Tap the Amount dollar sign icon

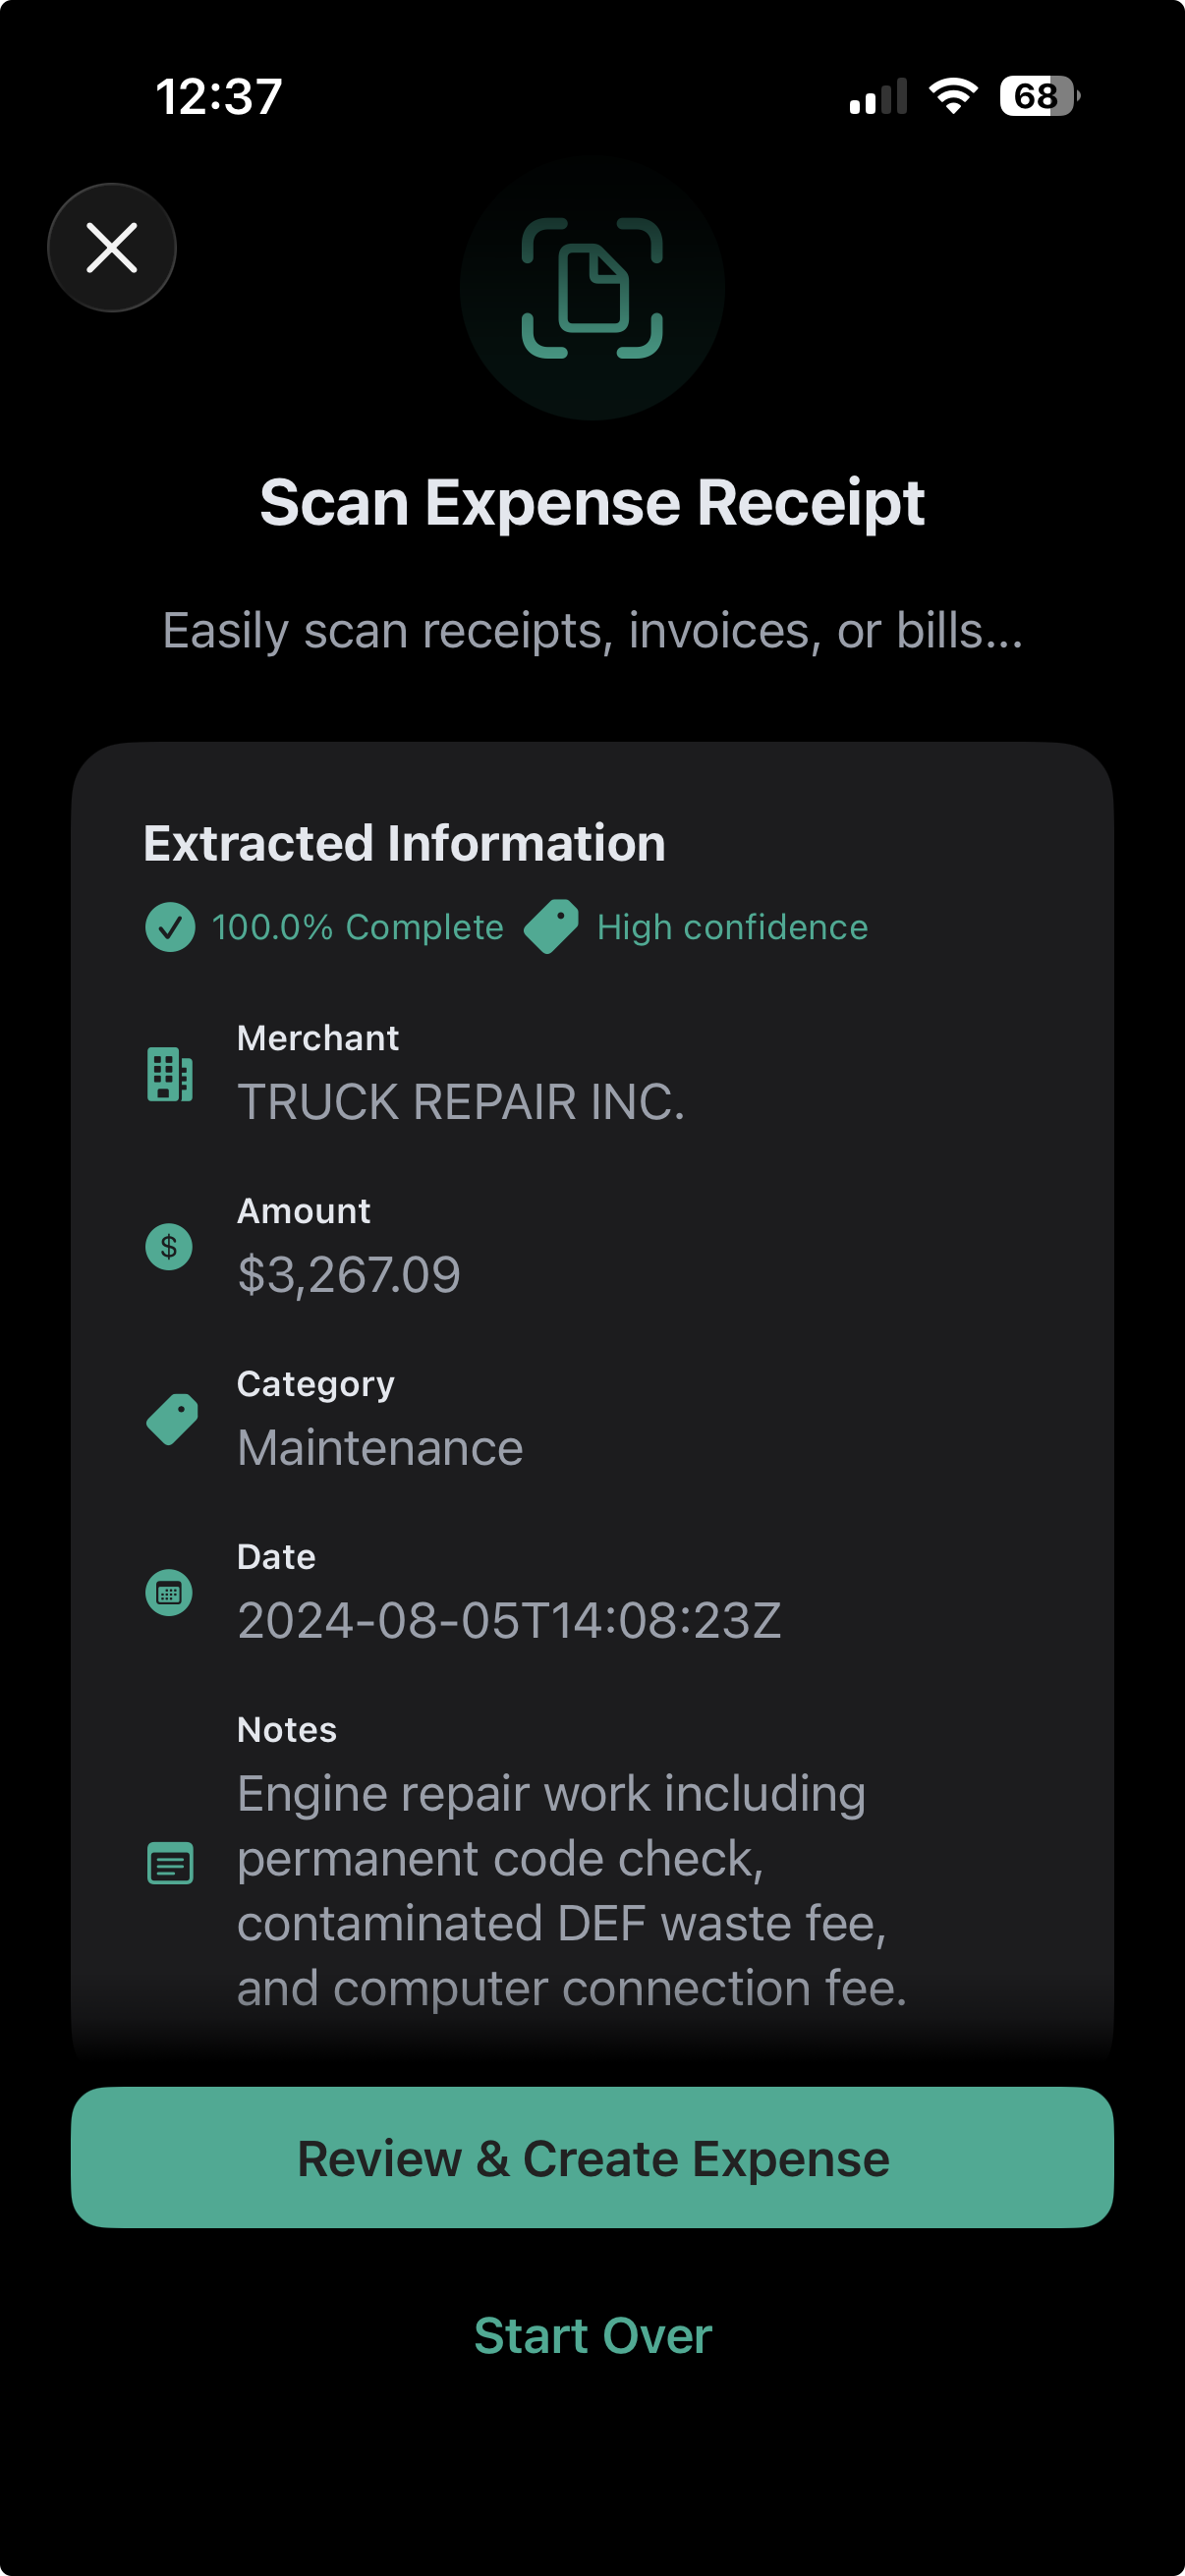coord(169,1247)
